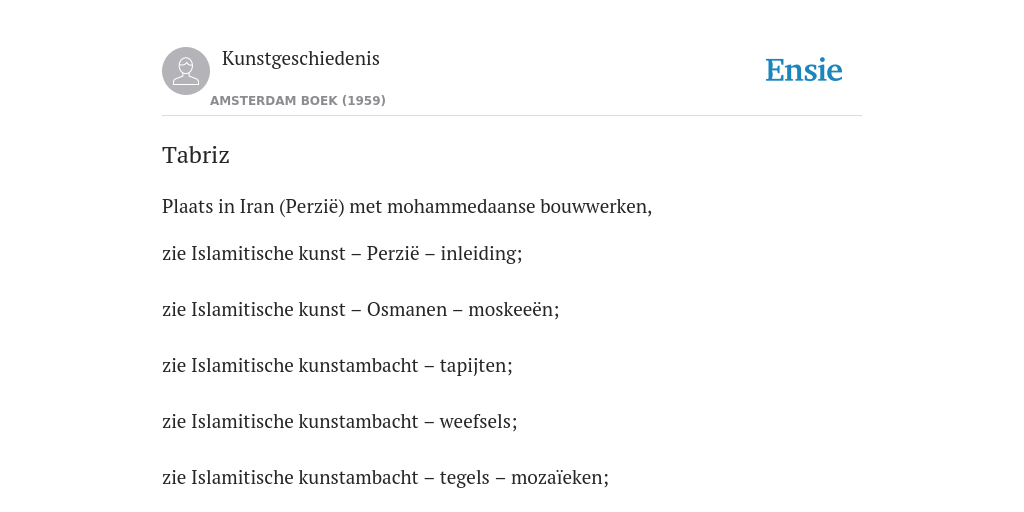Click the sentence beginning 'Plaats in Iran'

(x=407, y=207)
